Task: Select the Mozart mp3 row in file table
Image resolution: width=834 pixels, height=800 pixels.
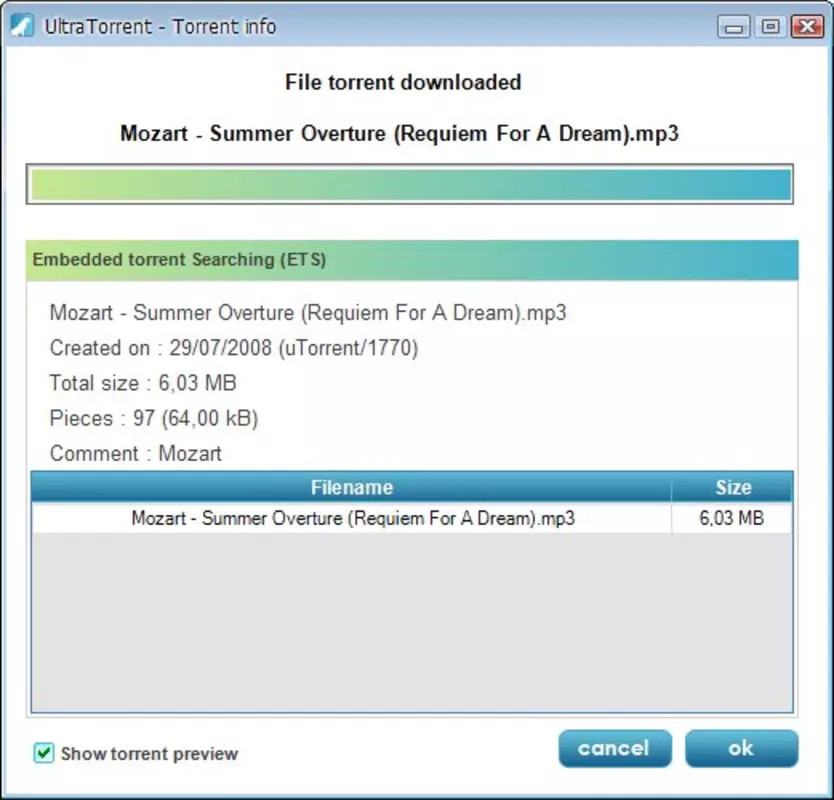Action: (x=412, y=518)
